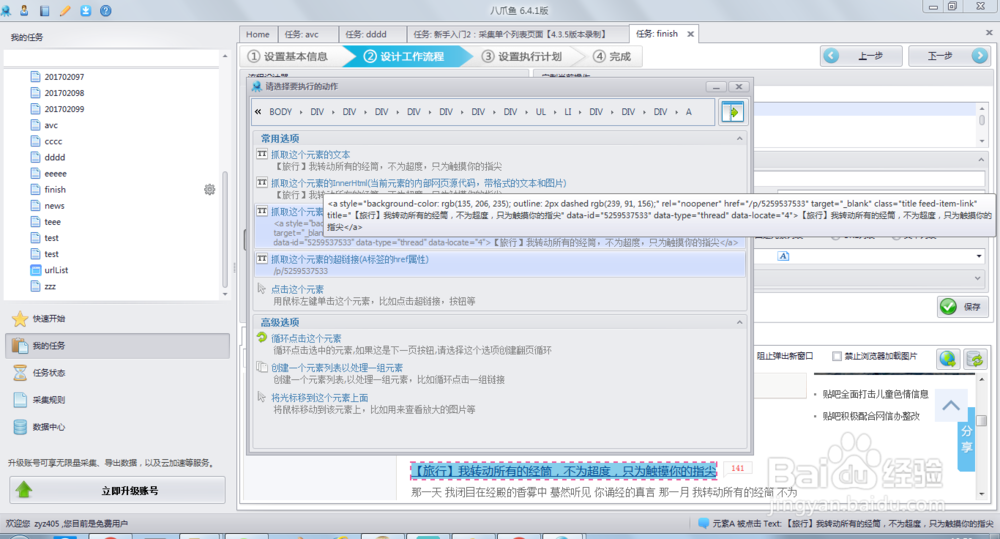The height and width of the screenshot is (539, 1000).
Task: Select task urlList in the list
Action: click(56, 270)
